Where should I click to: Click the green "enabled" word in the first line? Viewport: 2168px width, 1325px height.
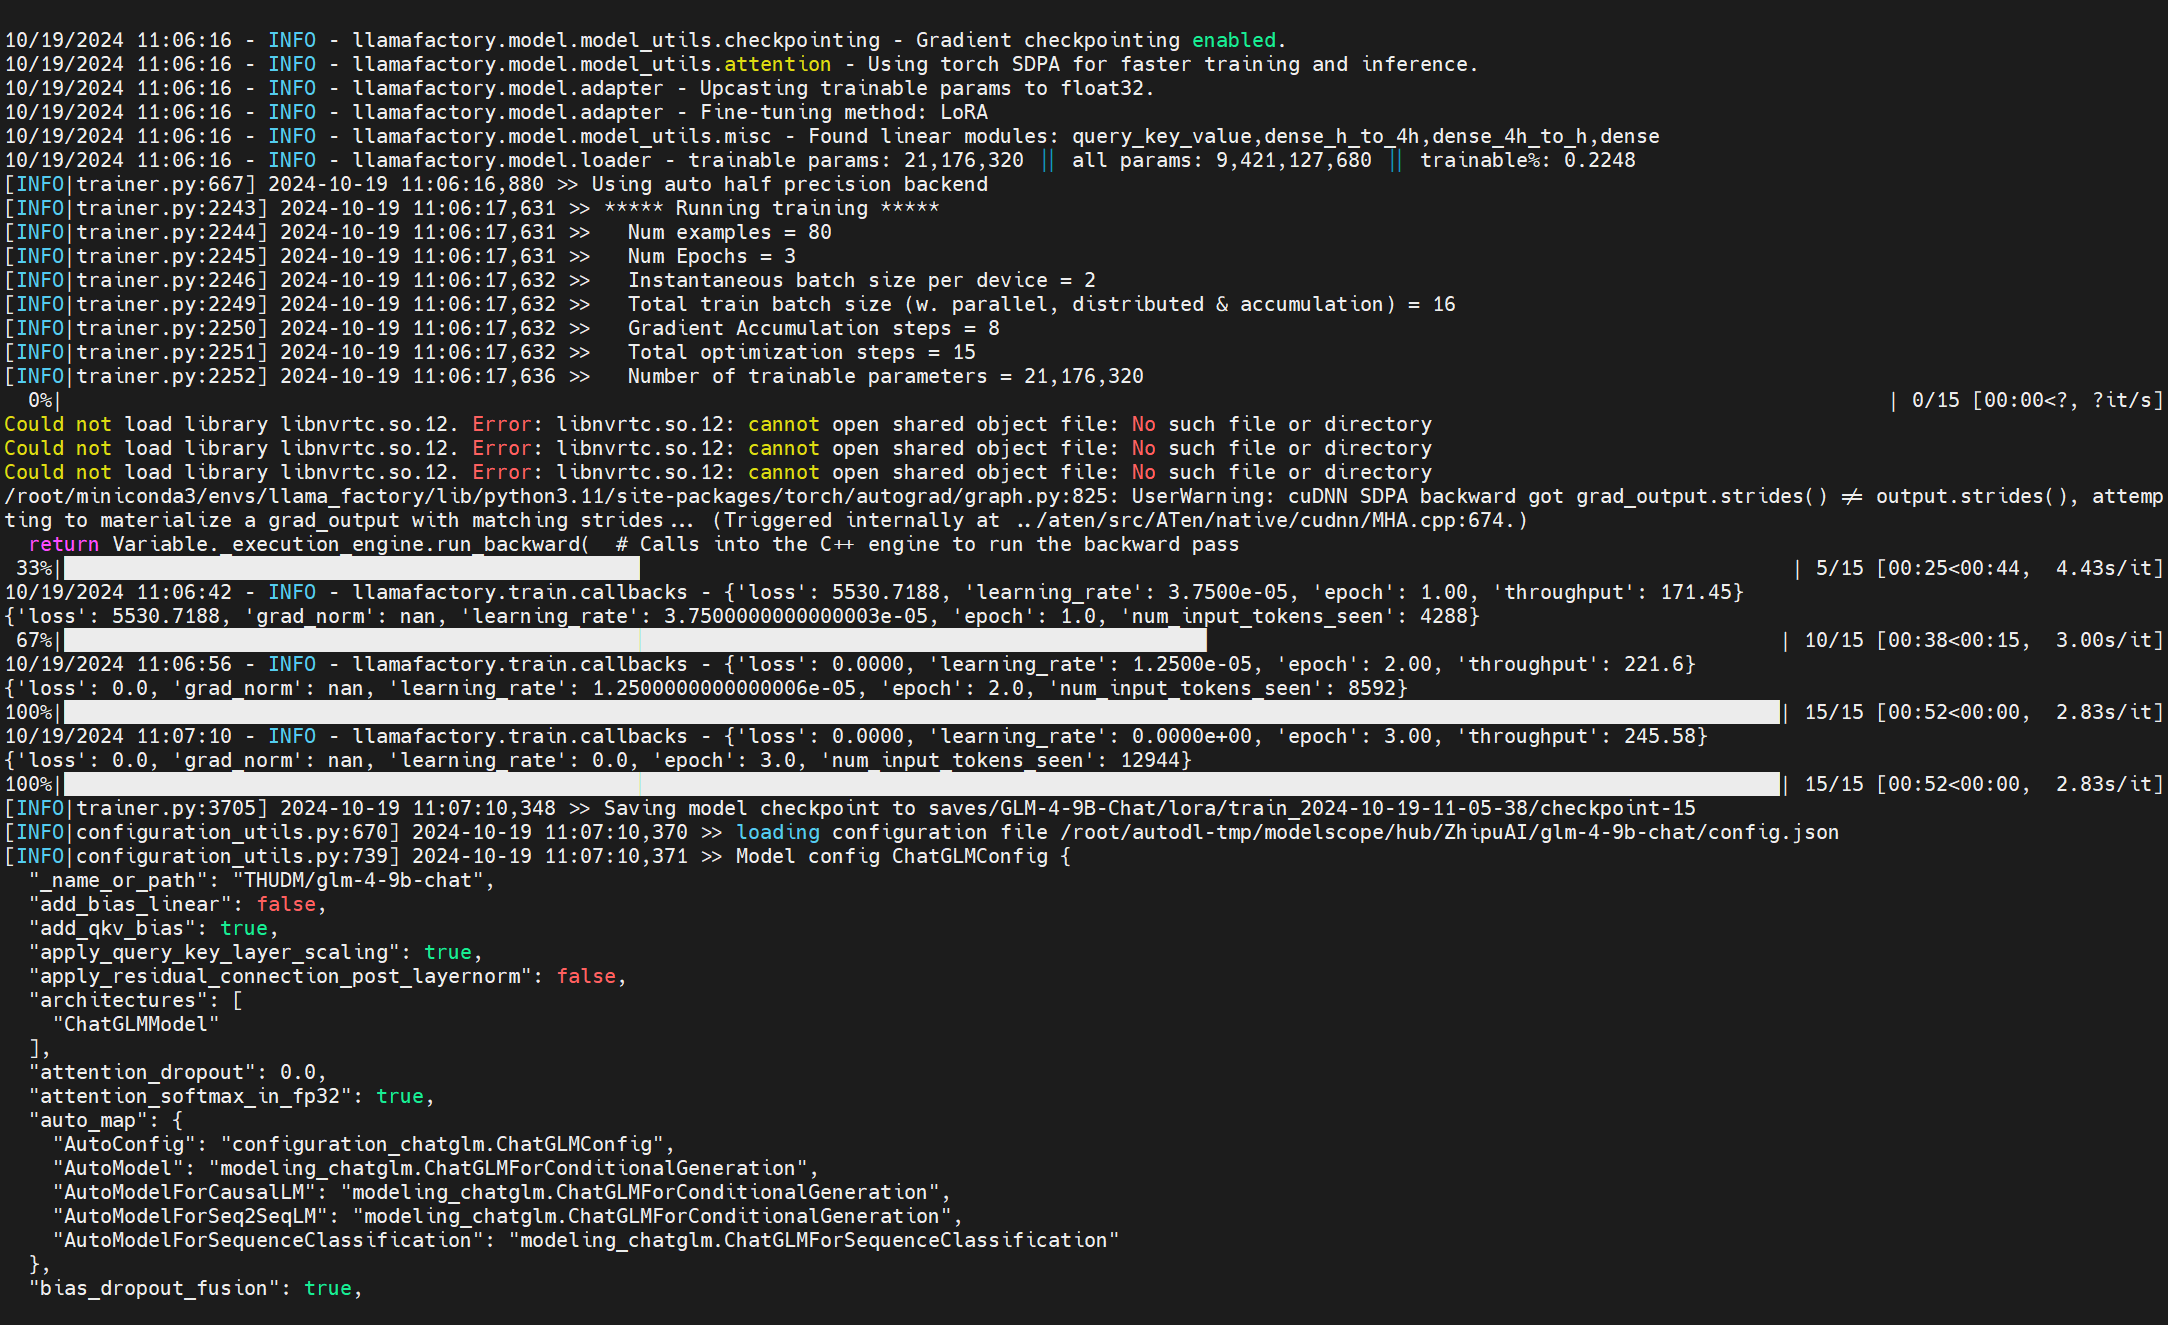tap(1233, 40)
